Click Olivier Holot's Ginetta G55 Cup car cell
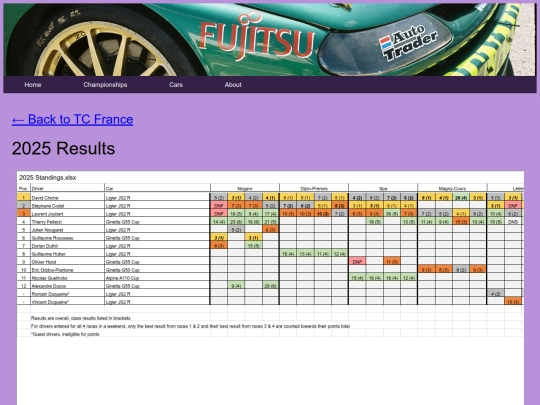540x405 pixels. coord(157,262)
